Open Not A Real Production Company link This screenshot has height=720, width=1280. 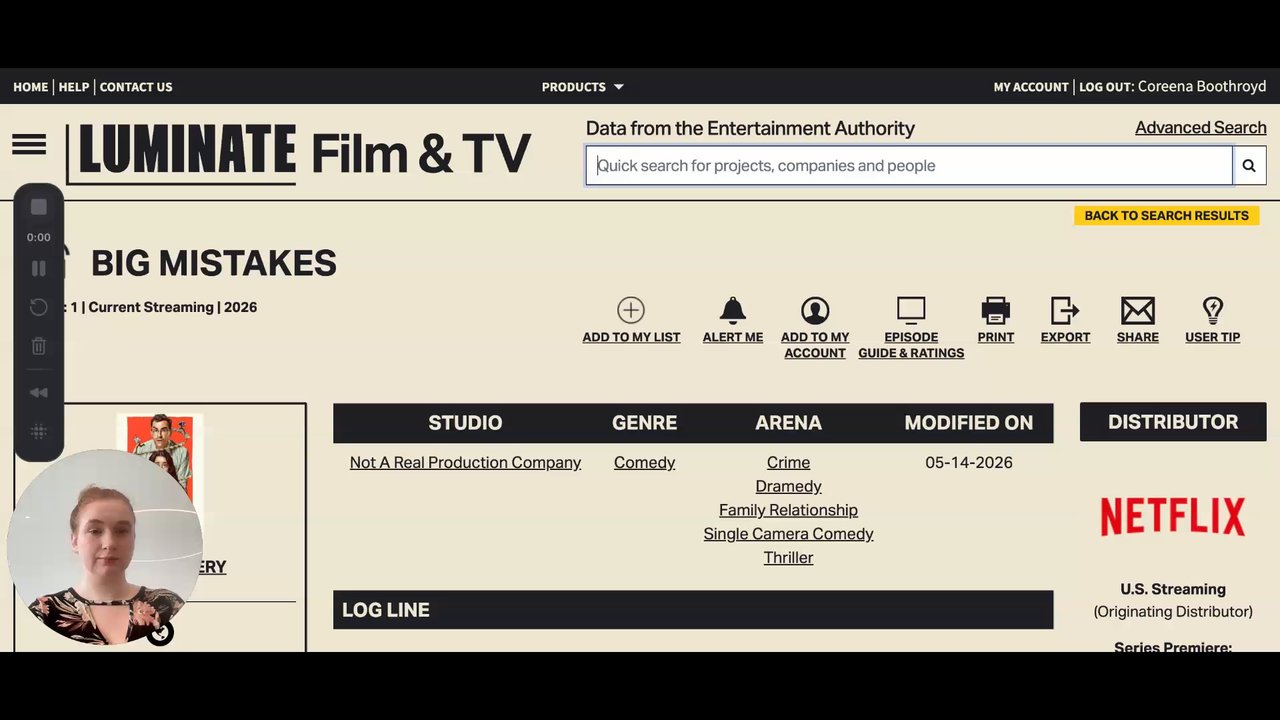point(465,463)
